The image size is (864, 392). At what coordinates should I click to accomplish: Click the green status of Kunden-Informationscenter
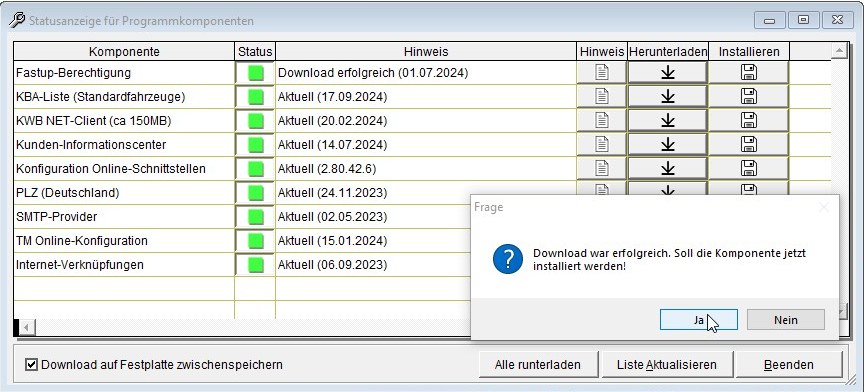tap(255, 144)
